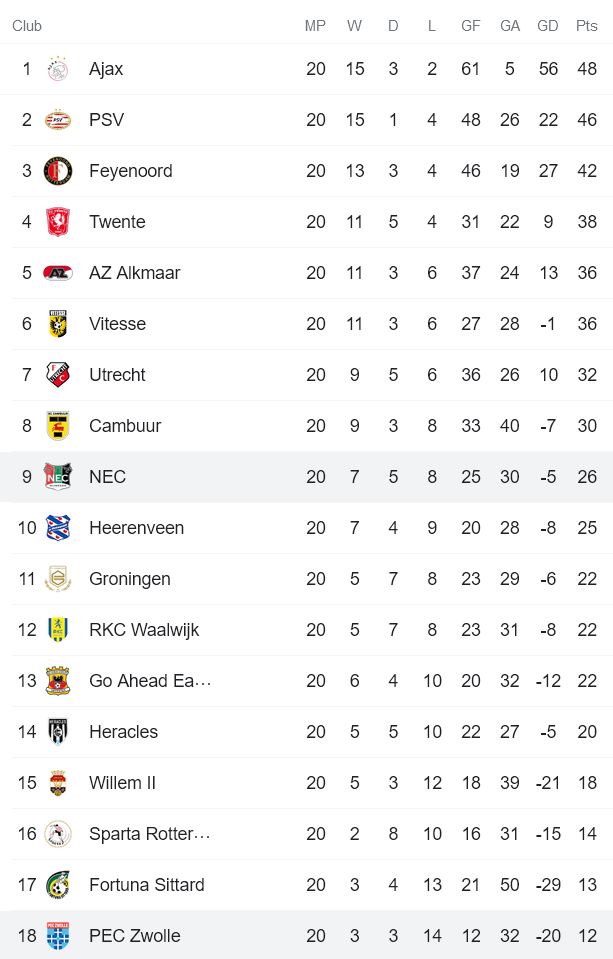Screen dimensions: 613x959
Task: Select the truncated Go Ahead Eagles name
Action: coord(150,681)
